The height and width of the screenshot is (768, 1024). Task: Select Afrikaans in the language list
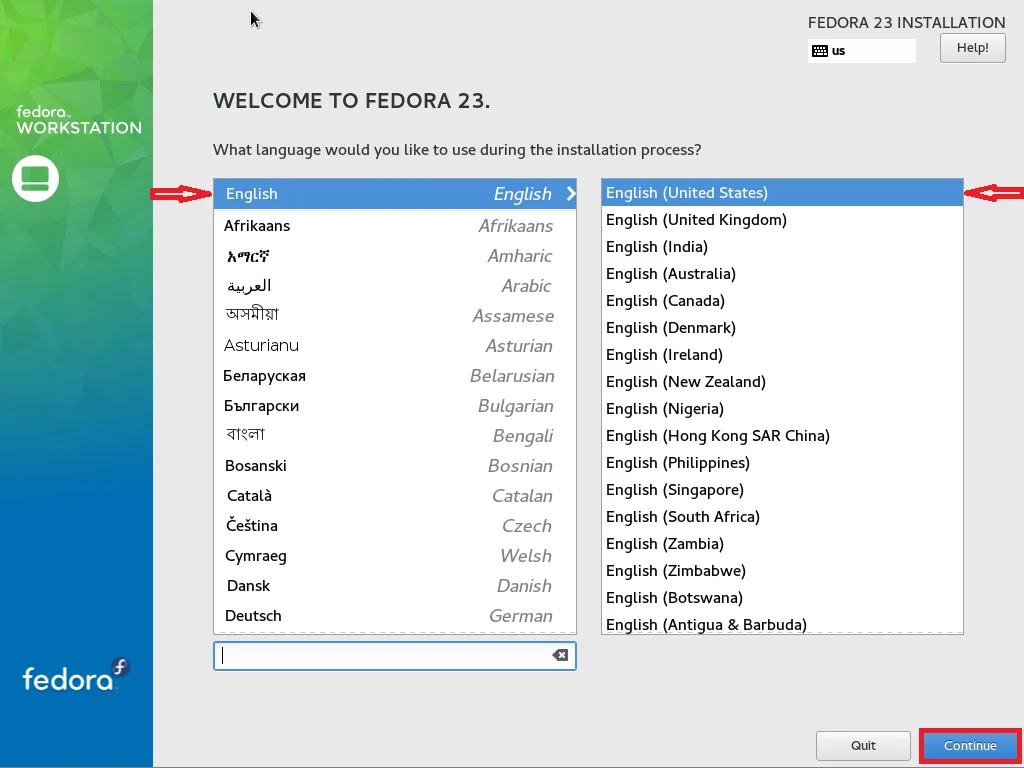[394, 226]
